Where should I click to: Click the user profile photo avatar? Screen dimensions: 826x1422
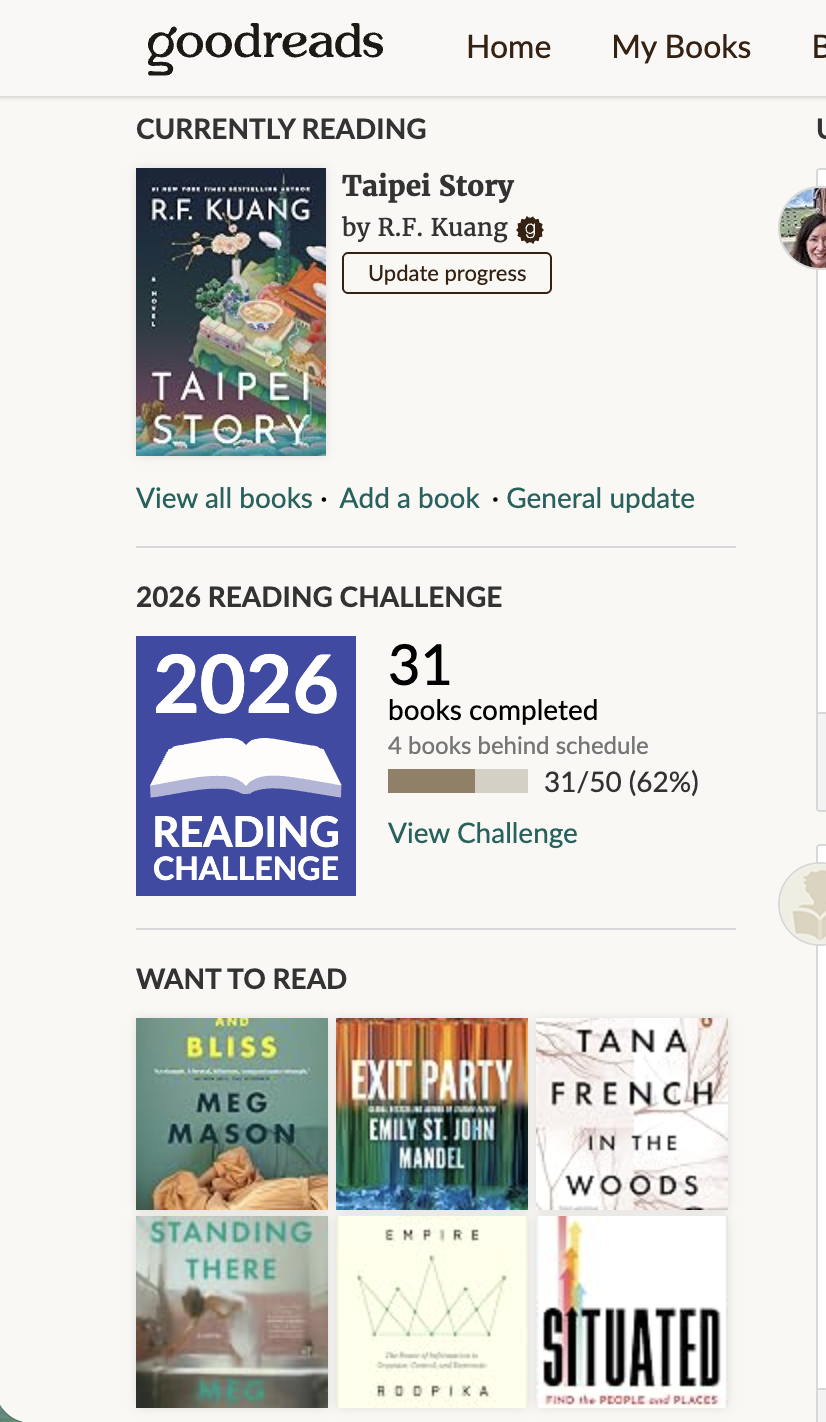click(x=803, y=227)
